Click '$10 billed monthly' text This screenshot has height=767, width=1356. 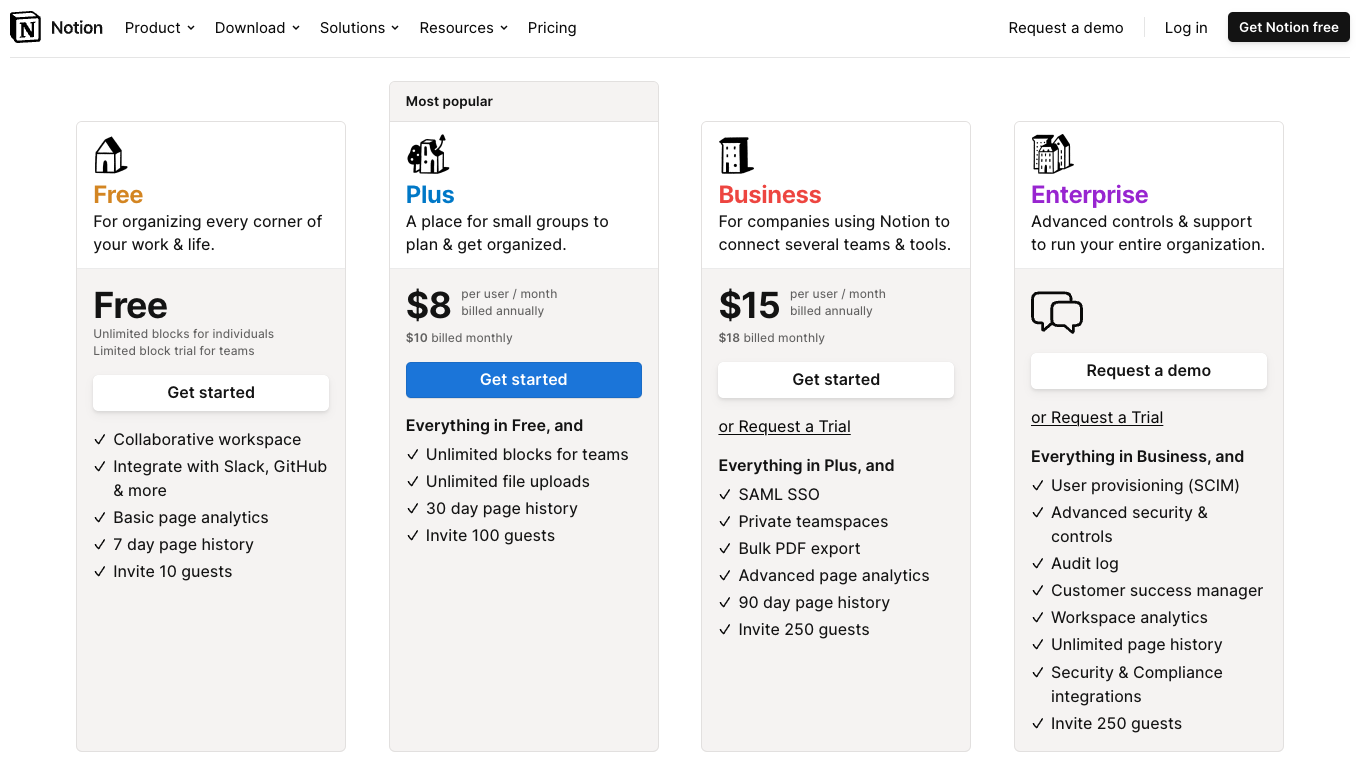(459, 338)
